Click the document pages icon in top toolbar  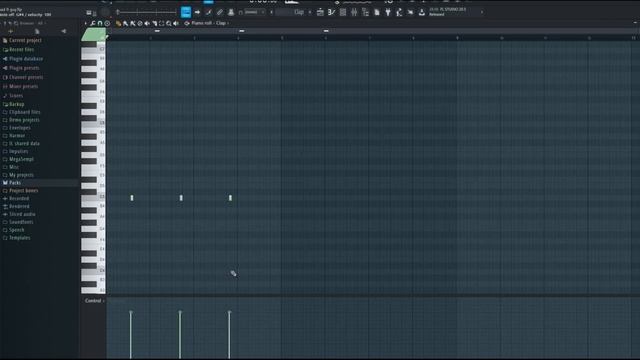coord(377,12)
